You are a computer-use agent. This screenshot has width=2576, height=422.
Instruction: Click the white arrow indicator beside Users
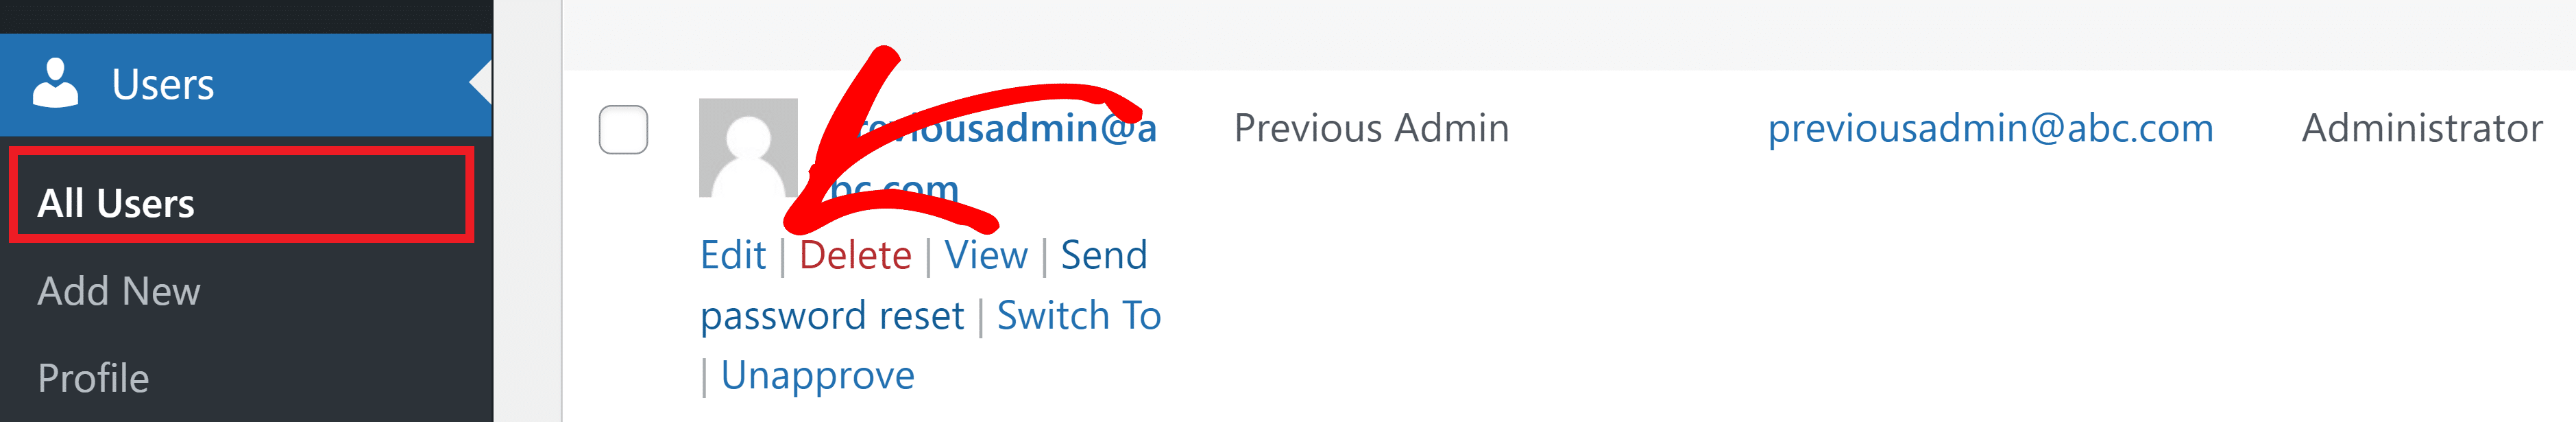pos(481,83)
